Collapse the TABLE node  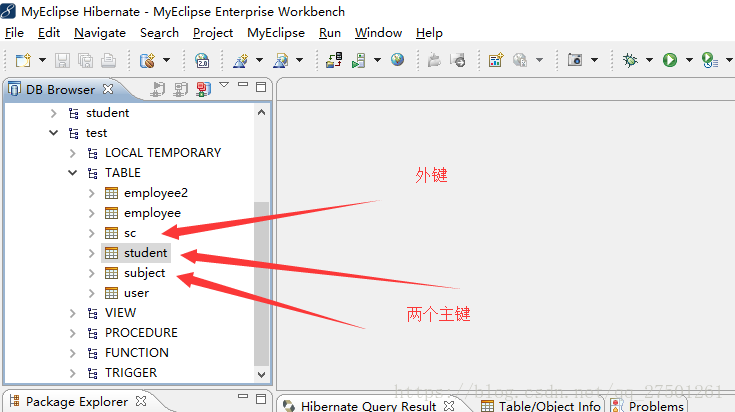(x=72, y=173)
